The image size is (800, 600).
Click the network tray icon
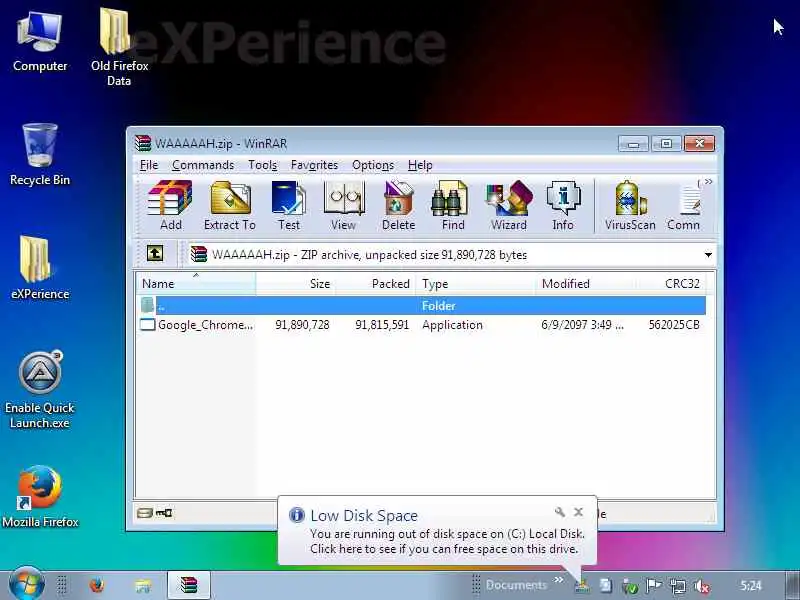[678, 586]
